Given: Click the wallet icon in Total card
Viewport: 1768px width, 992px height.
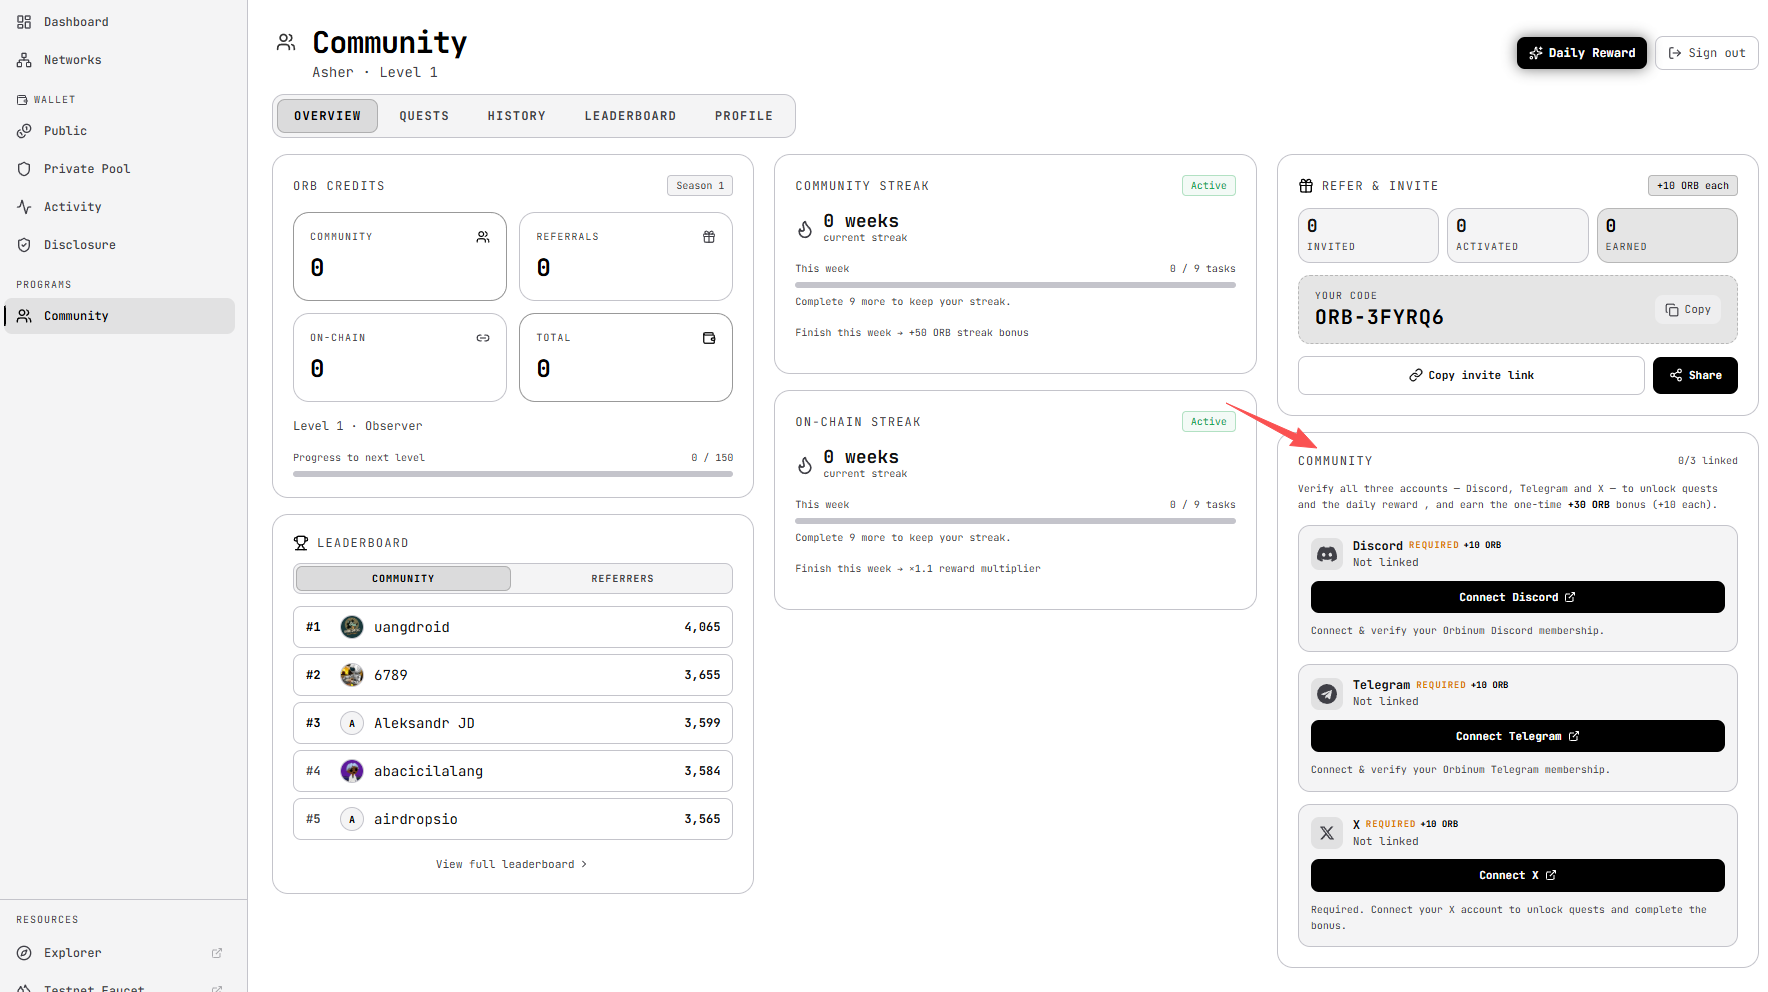Looking at the screenshot, I should click(709, 338).
